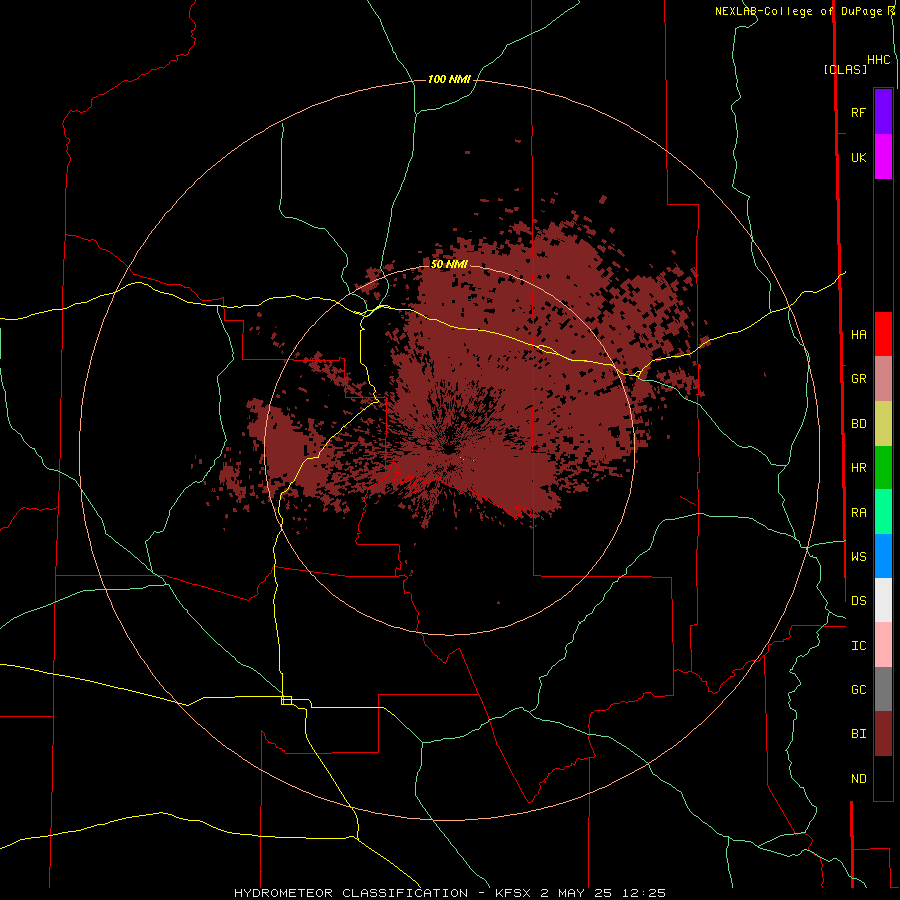
Task: Click the radar site center point
Action: [449, 449]
